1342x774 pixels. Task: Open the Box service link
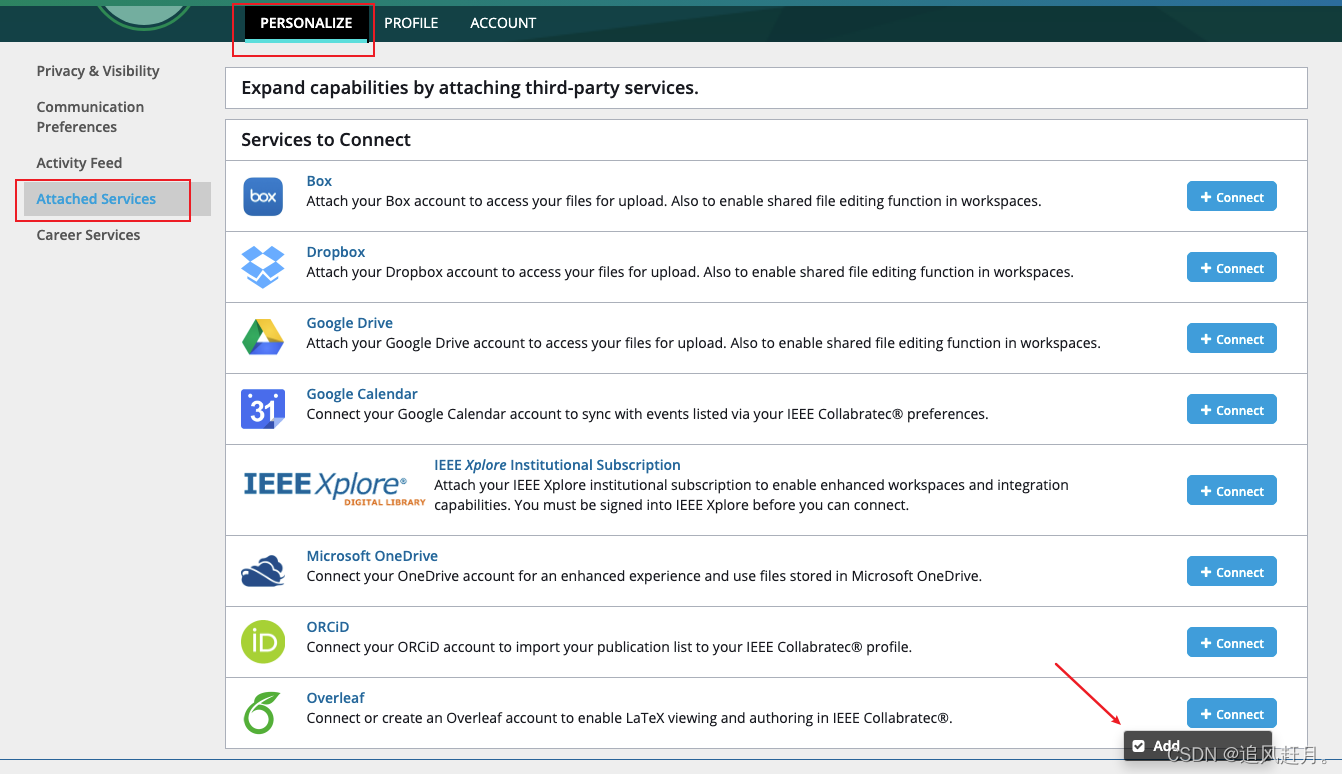(x=318, y=180)
